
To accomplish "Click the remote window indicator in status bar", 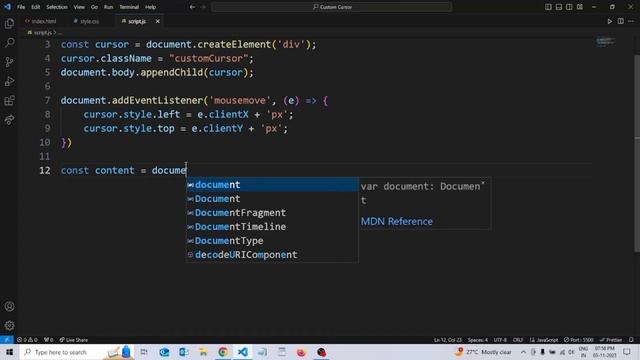I will 7,340.
